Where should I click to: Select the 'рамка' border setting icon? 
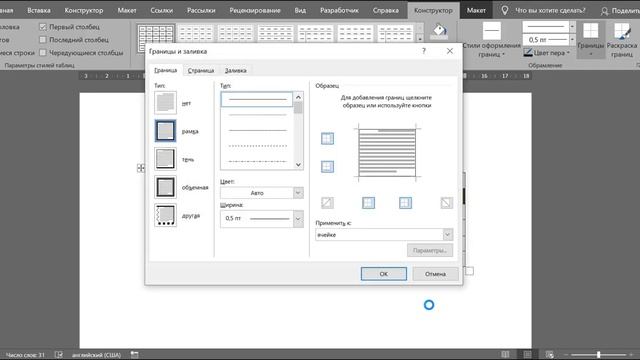pyautogui.click(x=165, y=131)
